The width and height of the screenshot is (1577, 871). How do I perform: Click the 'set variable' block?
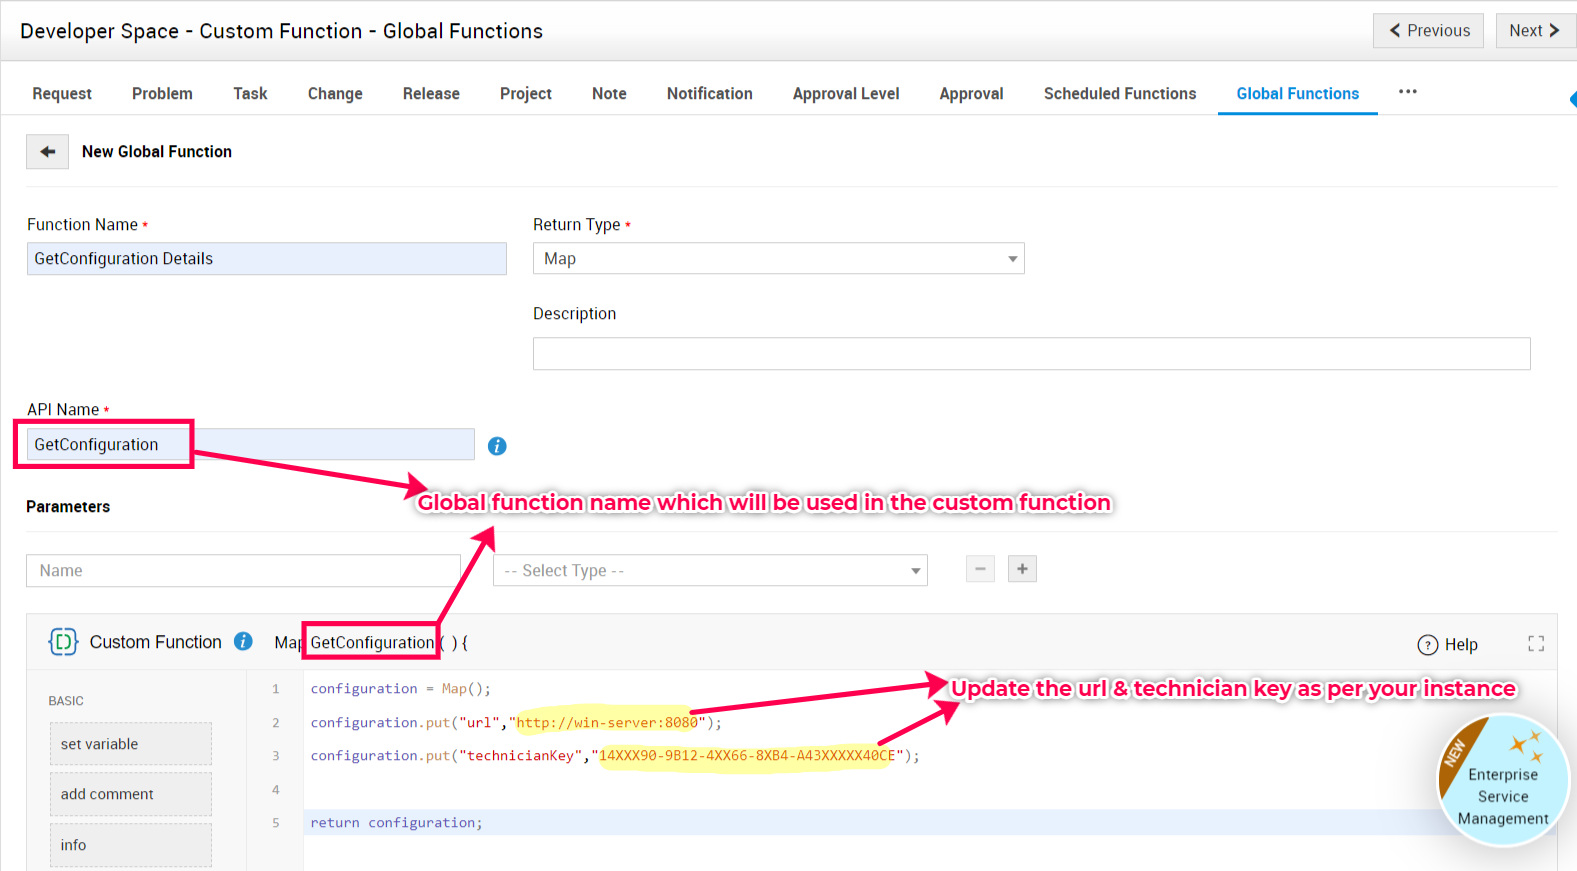[130, 744]
